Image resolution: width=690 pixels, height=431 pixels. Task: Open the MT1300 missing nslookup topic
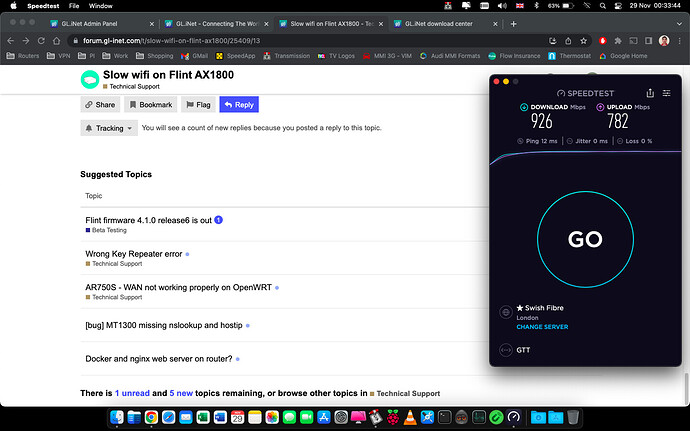coord(164,325)
